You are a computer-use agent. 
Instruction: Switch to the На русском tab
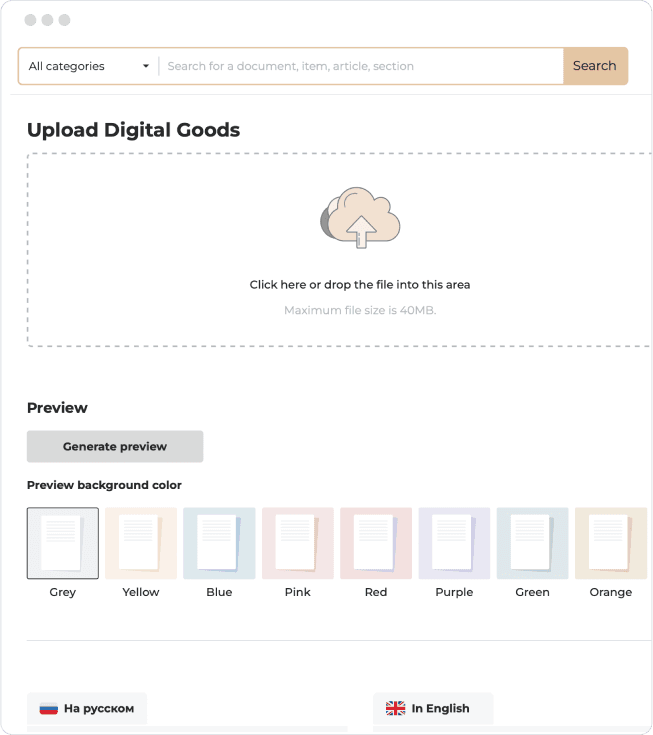point(87,709)
